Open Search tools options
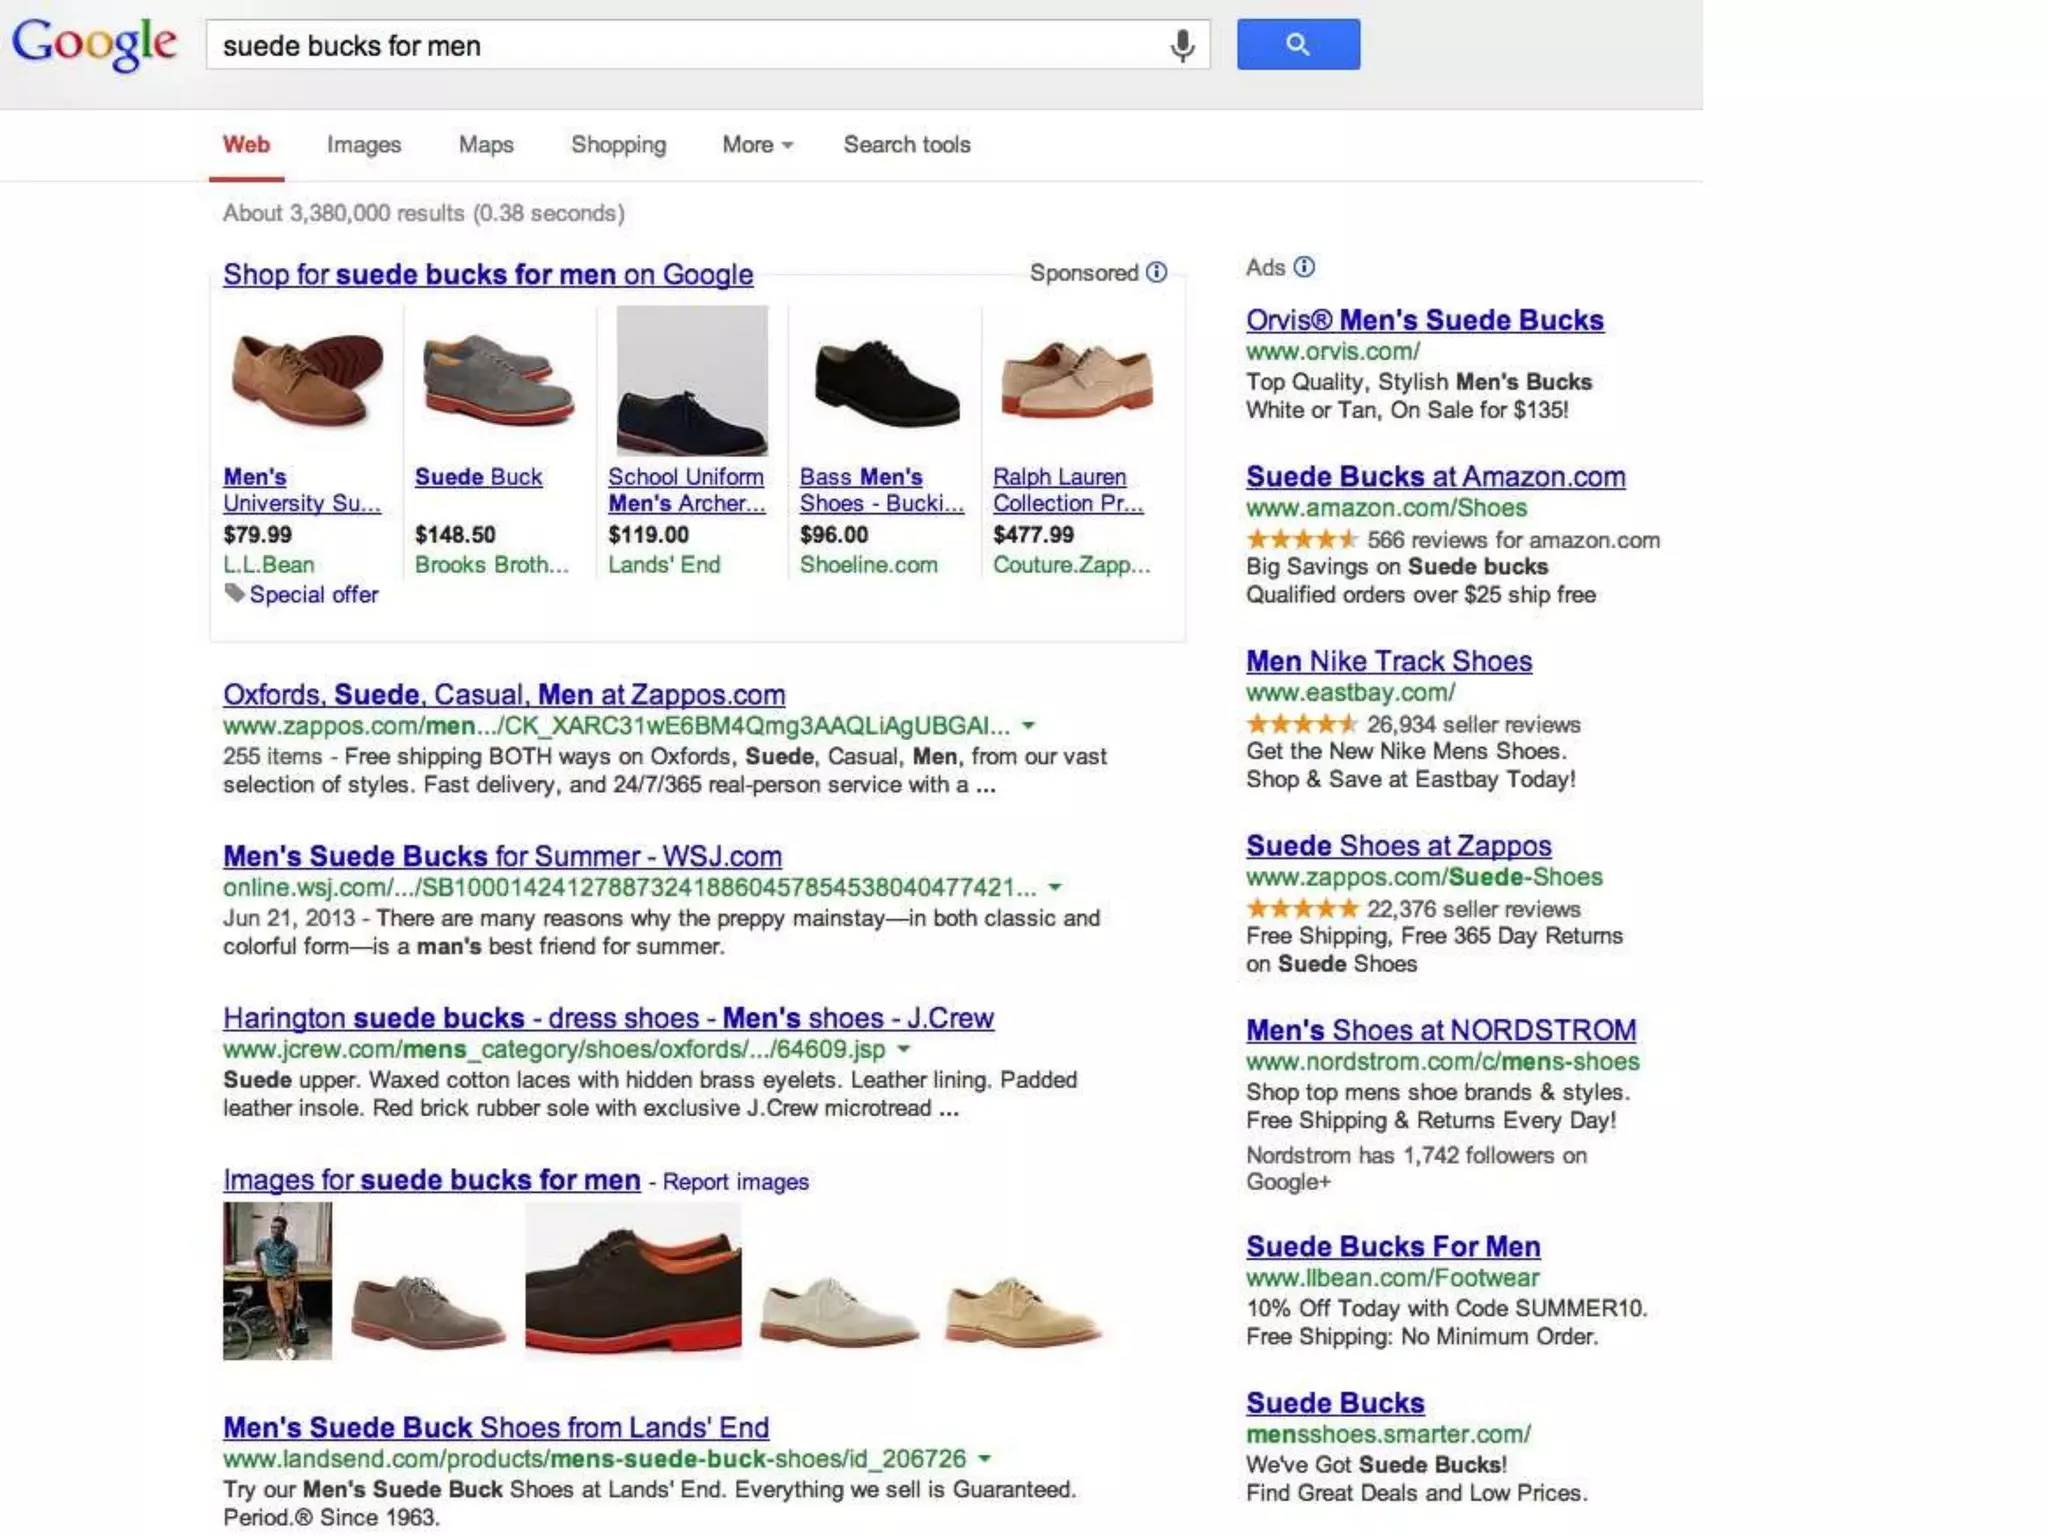 click(906, 145)
